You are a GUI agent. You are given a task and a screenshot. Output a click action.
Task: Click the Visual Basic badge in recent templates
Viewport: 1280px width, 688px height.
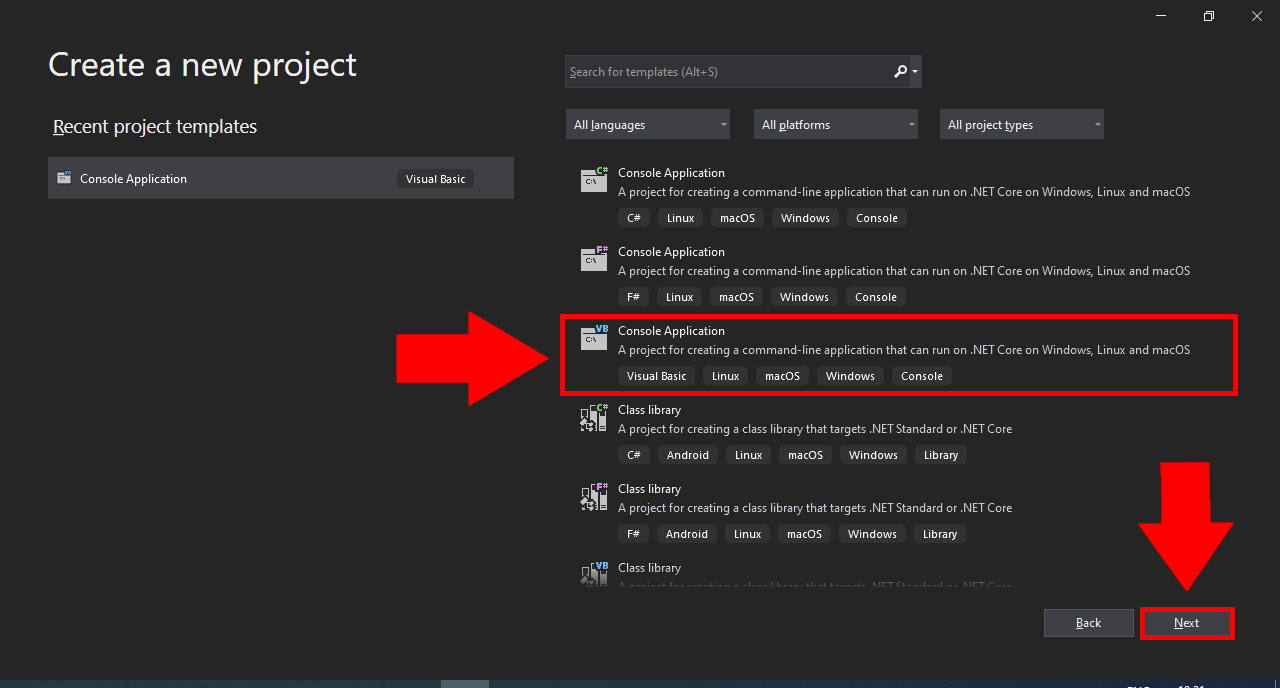(436, 179)
